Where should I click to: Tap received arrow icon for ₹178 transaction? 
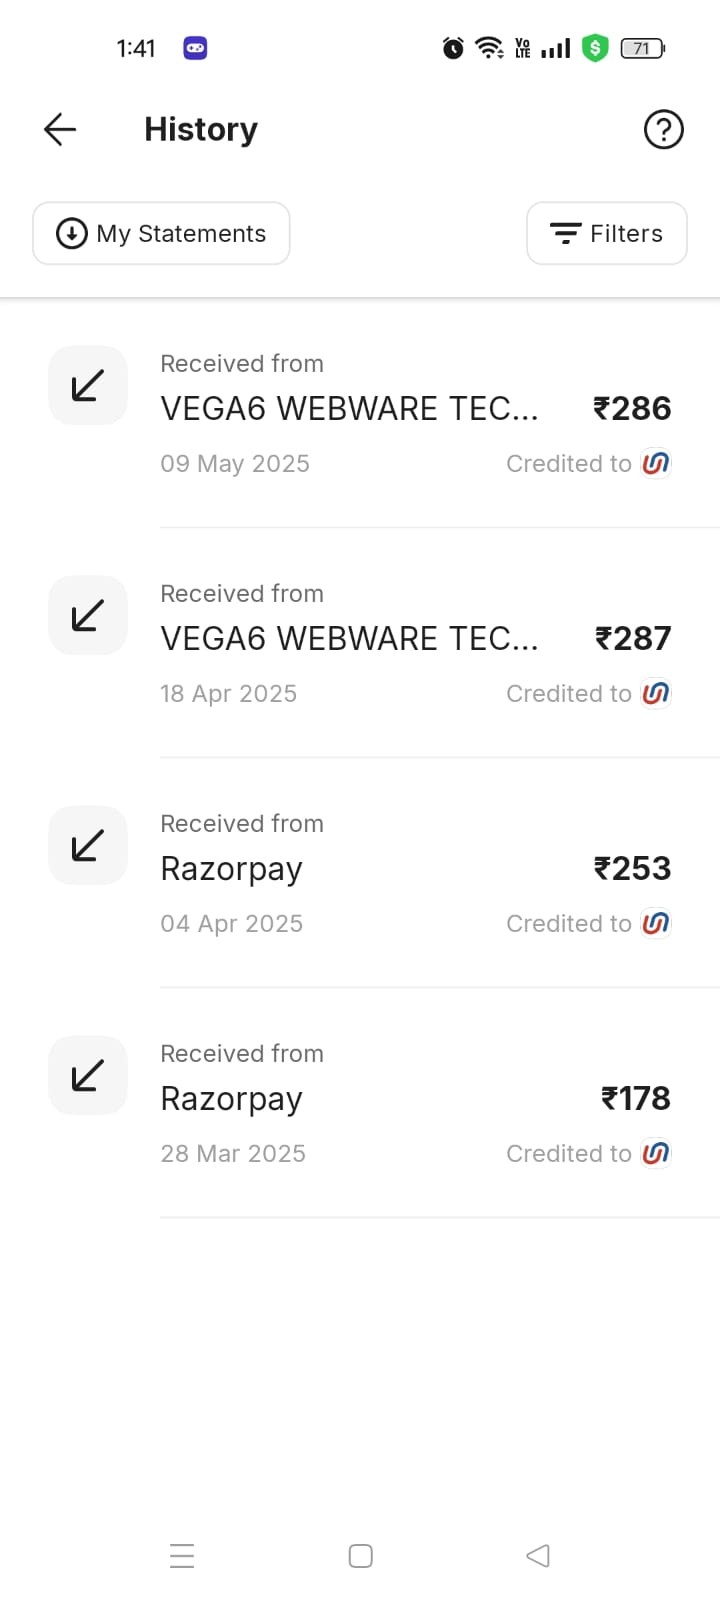(x=88, y=1075)
